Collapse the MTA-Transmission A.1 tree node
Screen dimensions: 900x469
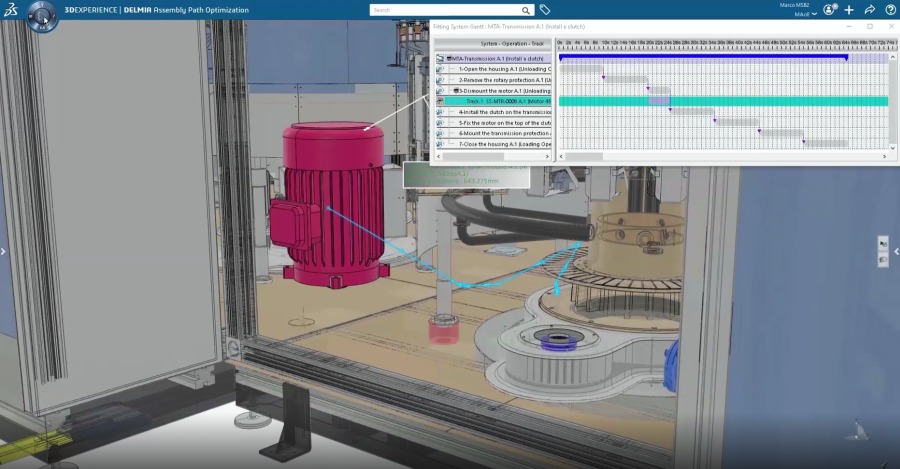(x=449, y=59)
